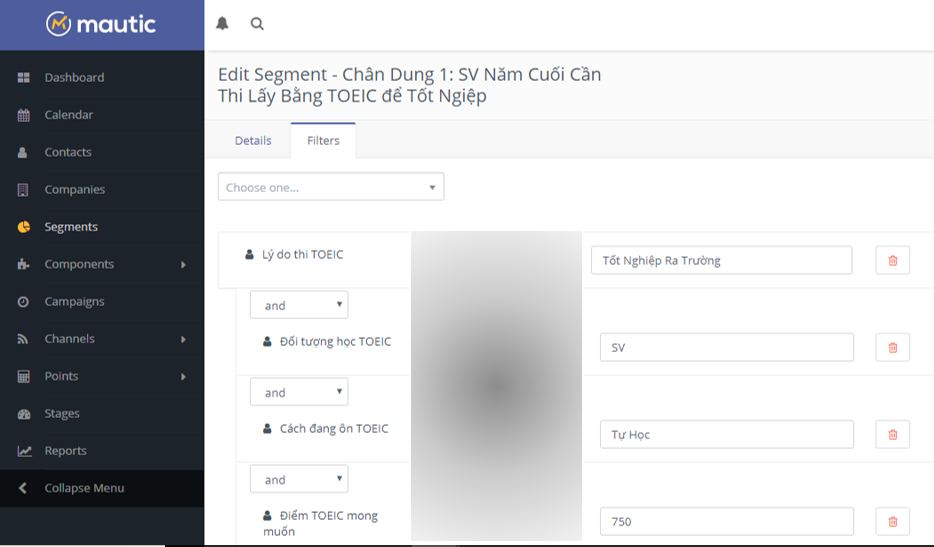Click the 'Tốt Nghiệp Ra Trường' value field
934x547 pixels.
tap(721, 261)
